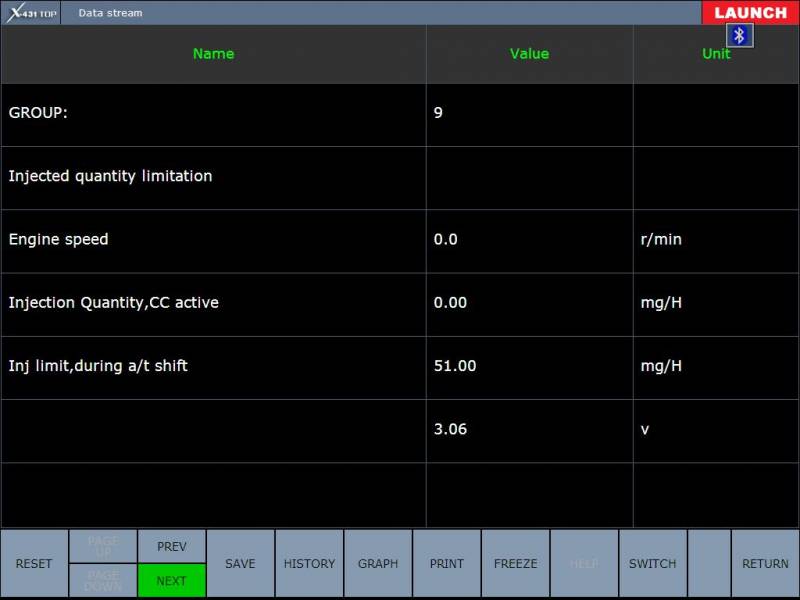Advance to NEXT data group
Screen dimensions: 800x600
tap(171, 581)
